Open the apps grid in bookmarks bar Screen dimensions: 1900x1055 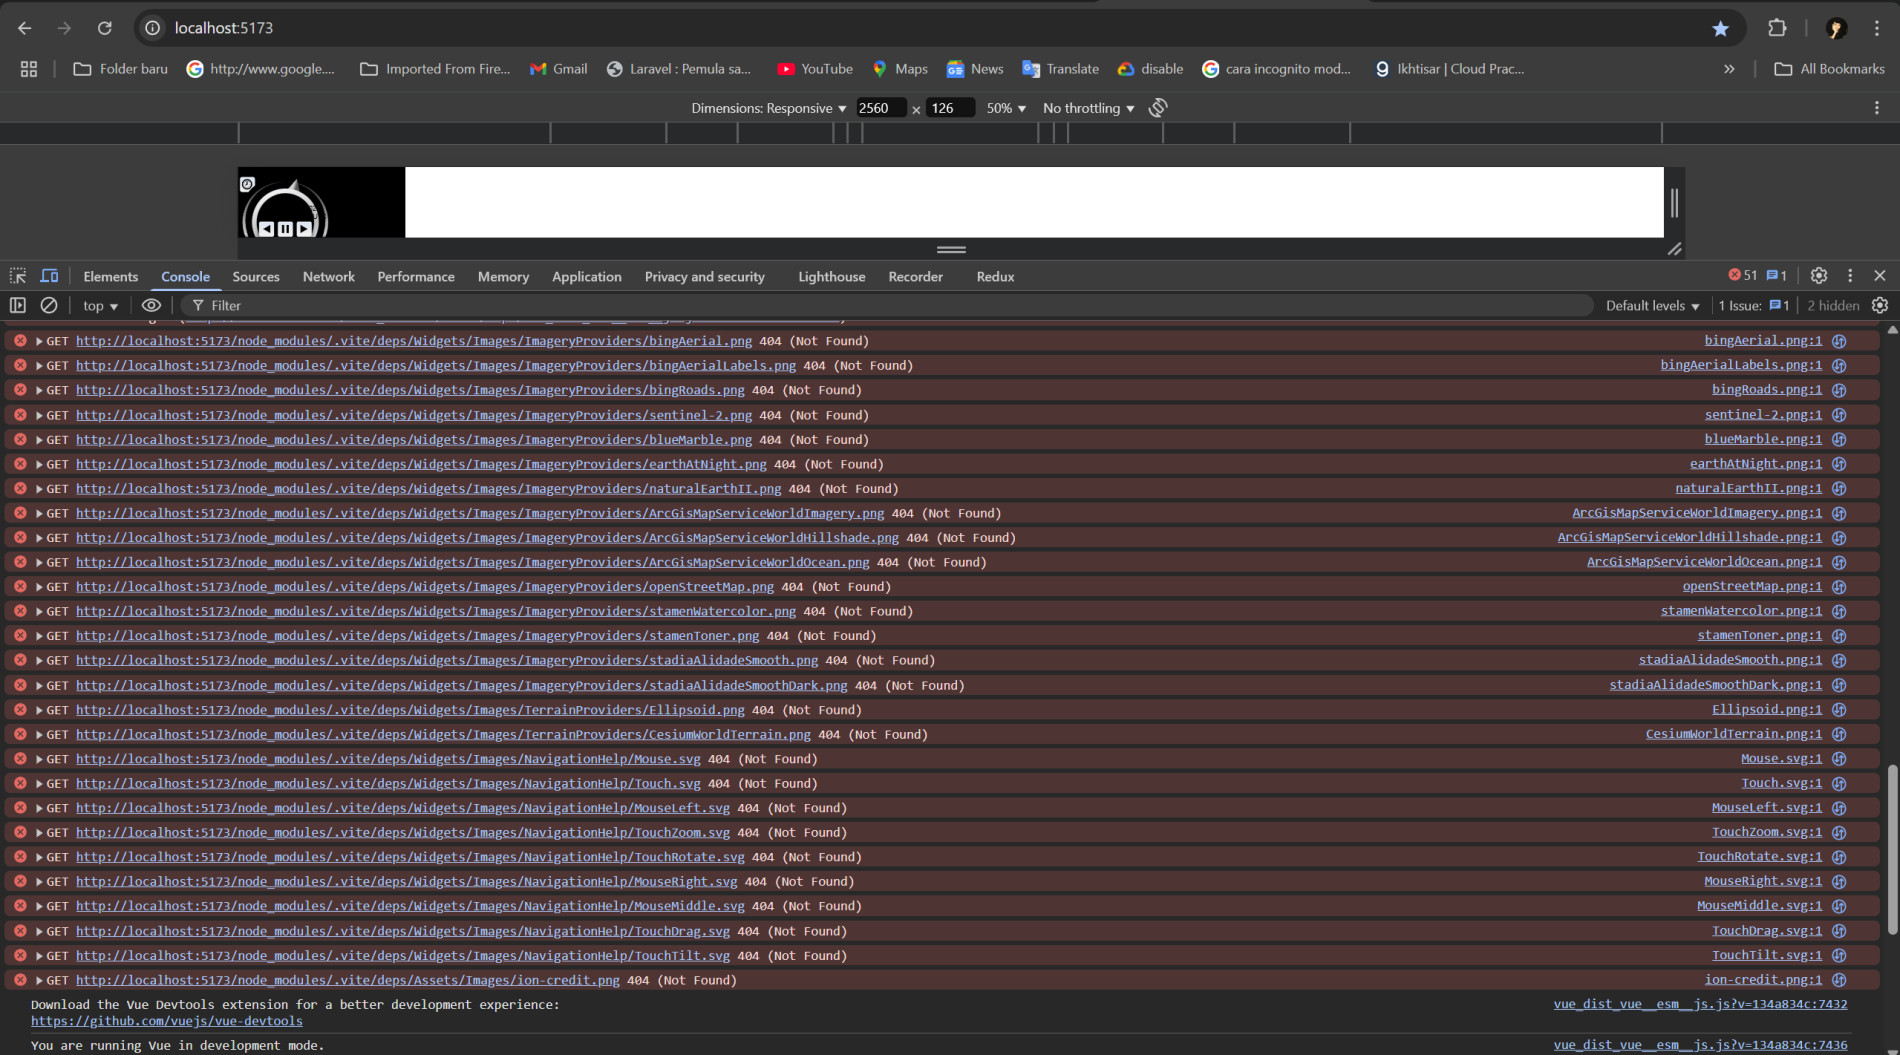[x=29, y=69]
